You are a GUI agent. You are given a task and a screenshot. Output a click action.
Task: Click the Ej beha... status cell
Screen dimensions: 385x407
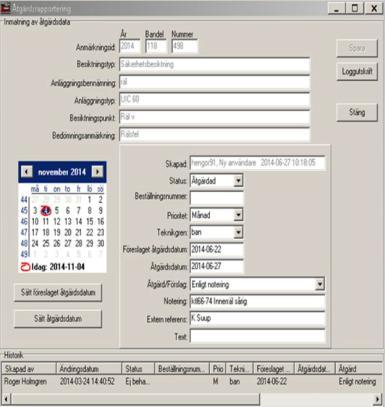(x=137, y=381)
